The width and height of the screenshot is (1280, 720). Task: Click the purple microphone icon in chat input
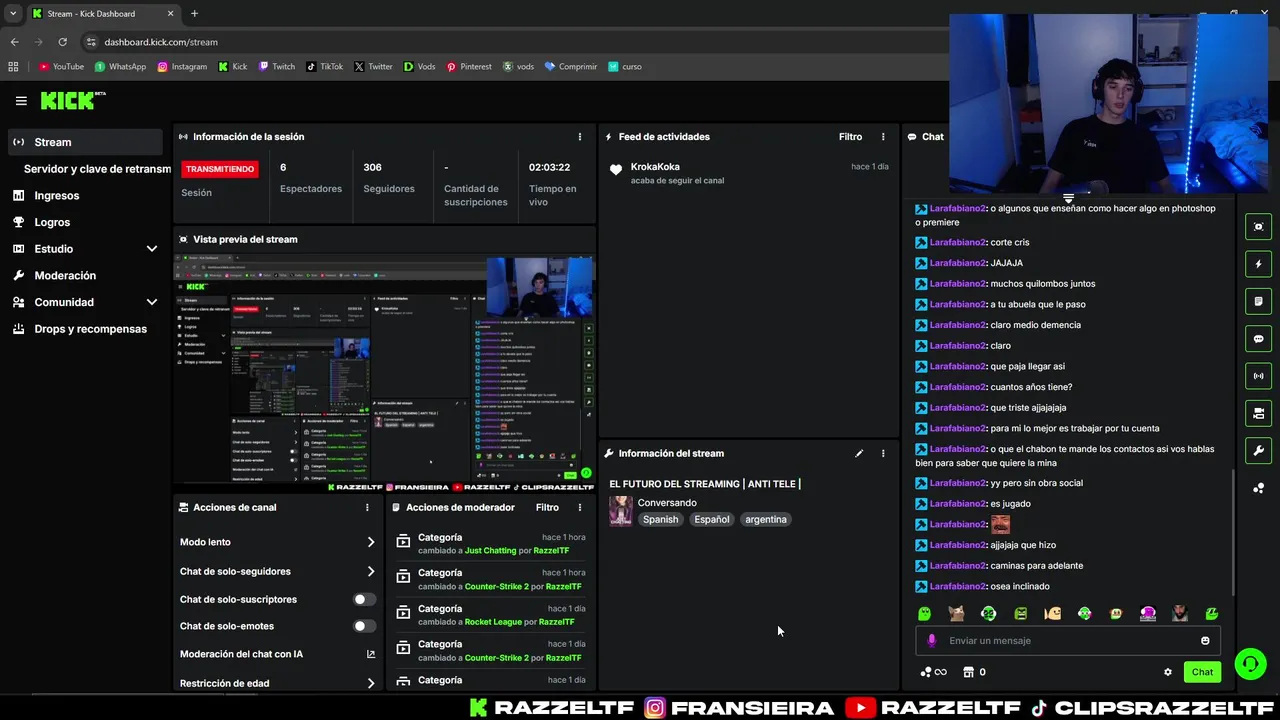(x=932, y=641)
